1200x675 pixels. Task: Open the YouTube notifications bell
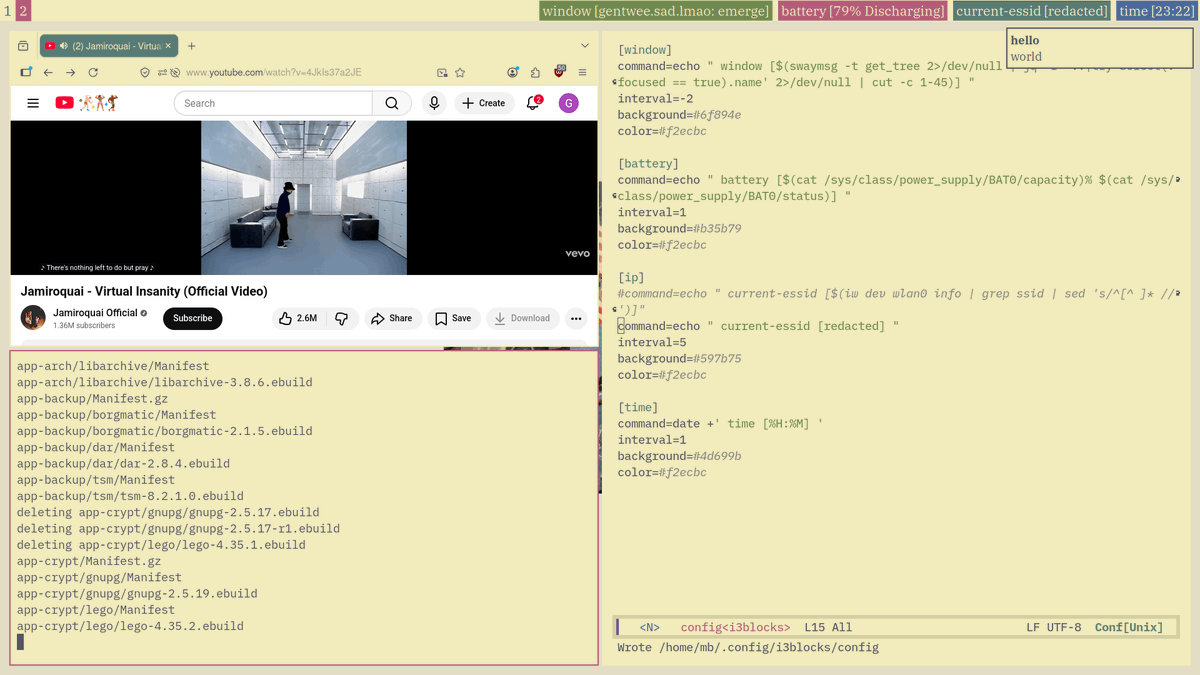(x=532, y=102)
